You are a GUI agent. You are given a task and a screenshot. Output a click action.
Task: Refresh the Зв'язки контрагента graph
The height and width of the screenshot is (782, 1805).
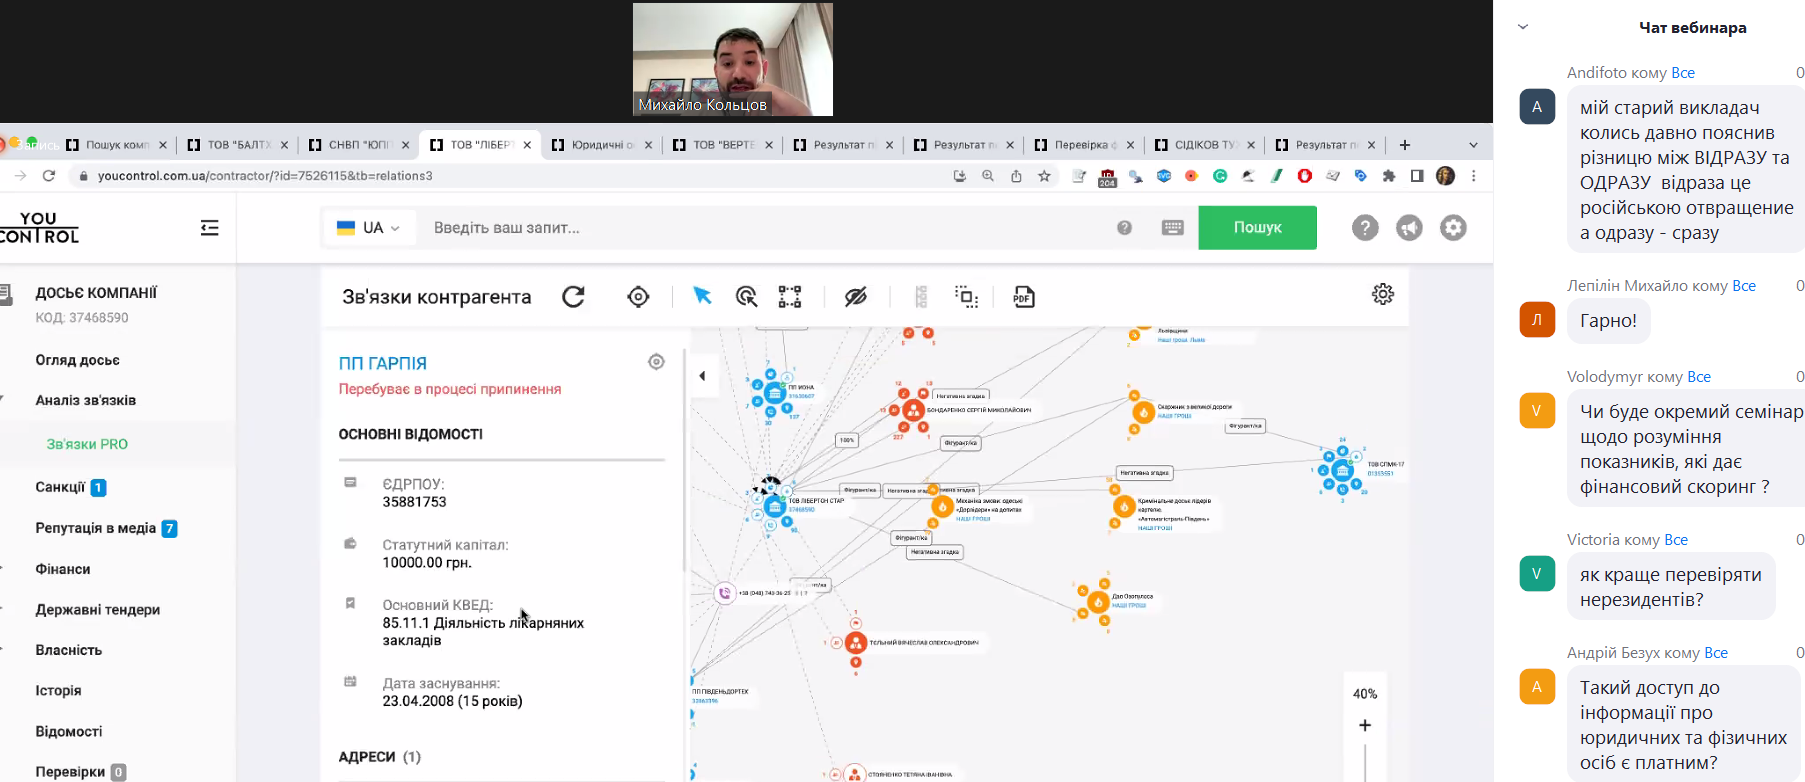tap(573, 297)
